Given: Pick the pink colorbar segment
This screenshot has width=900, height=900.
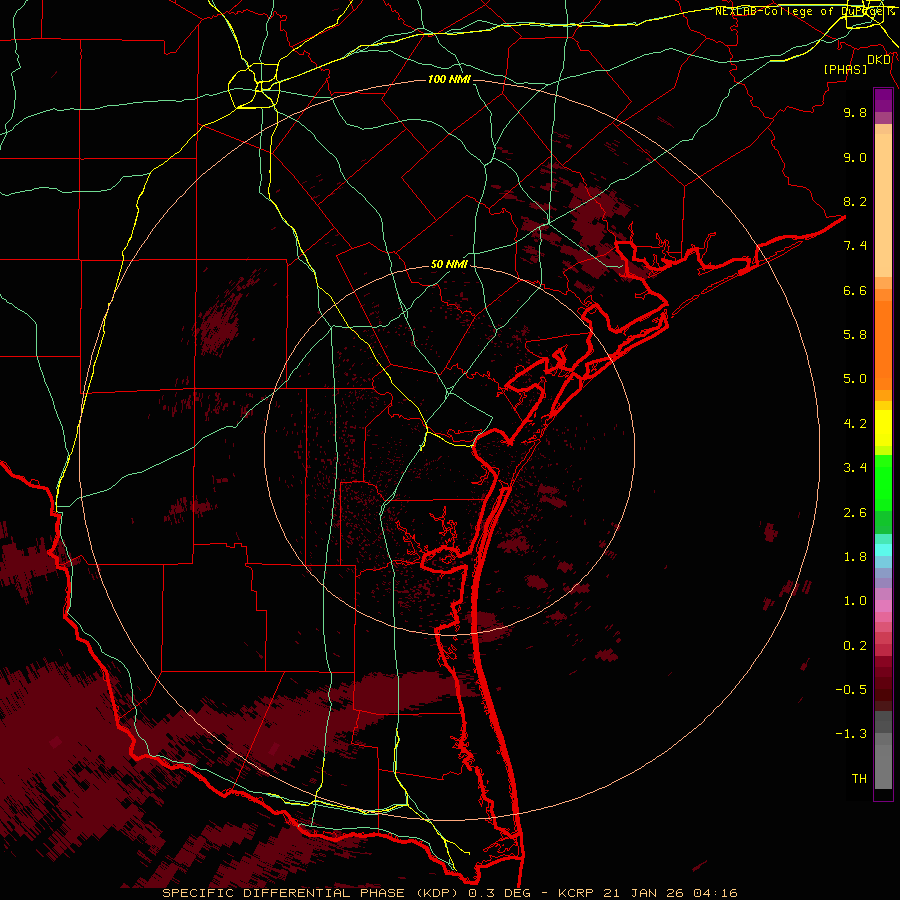Looking at the screenshot, I should click(x=883, y=606).
